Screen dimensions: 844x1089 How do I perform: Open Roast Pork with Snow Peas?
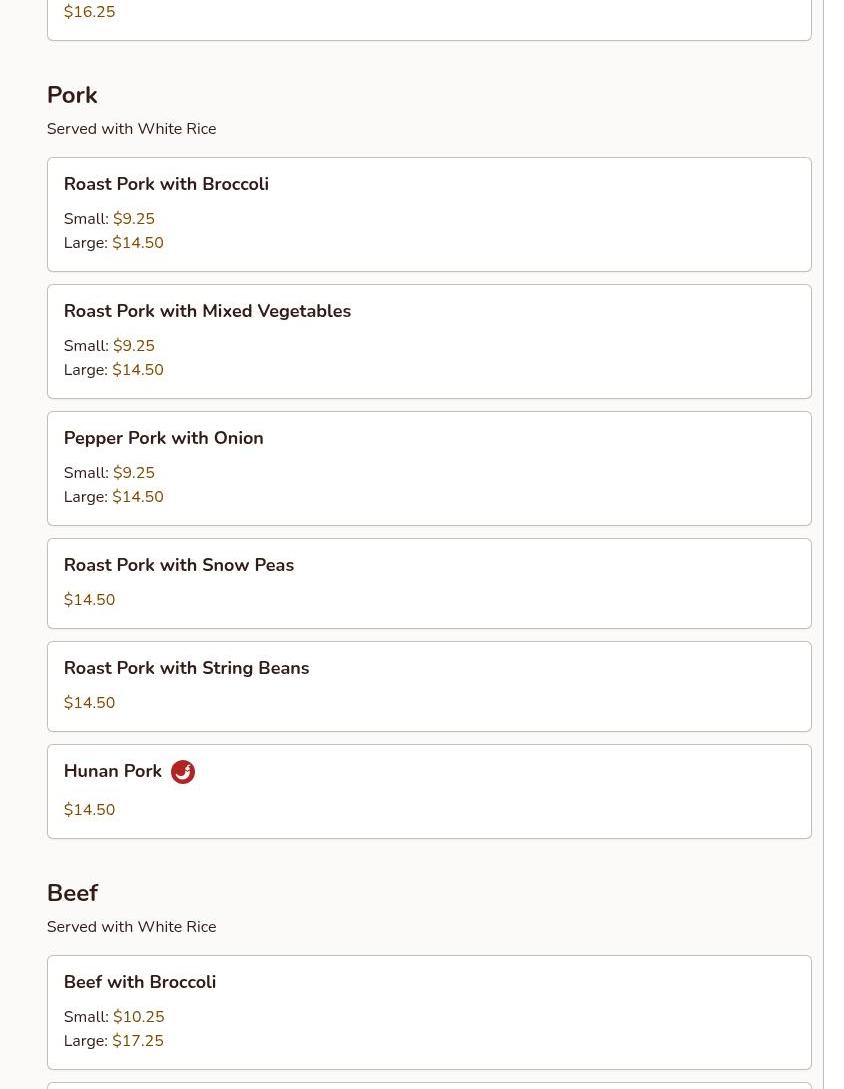tap(178, 565)
